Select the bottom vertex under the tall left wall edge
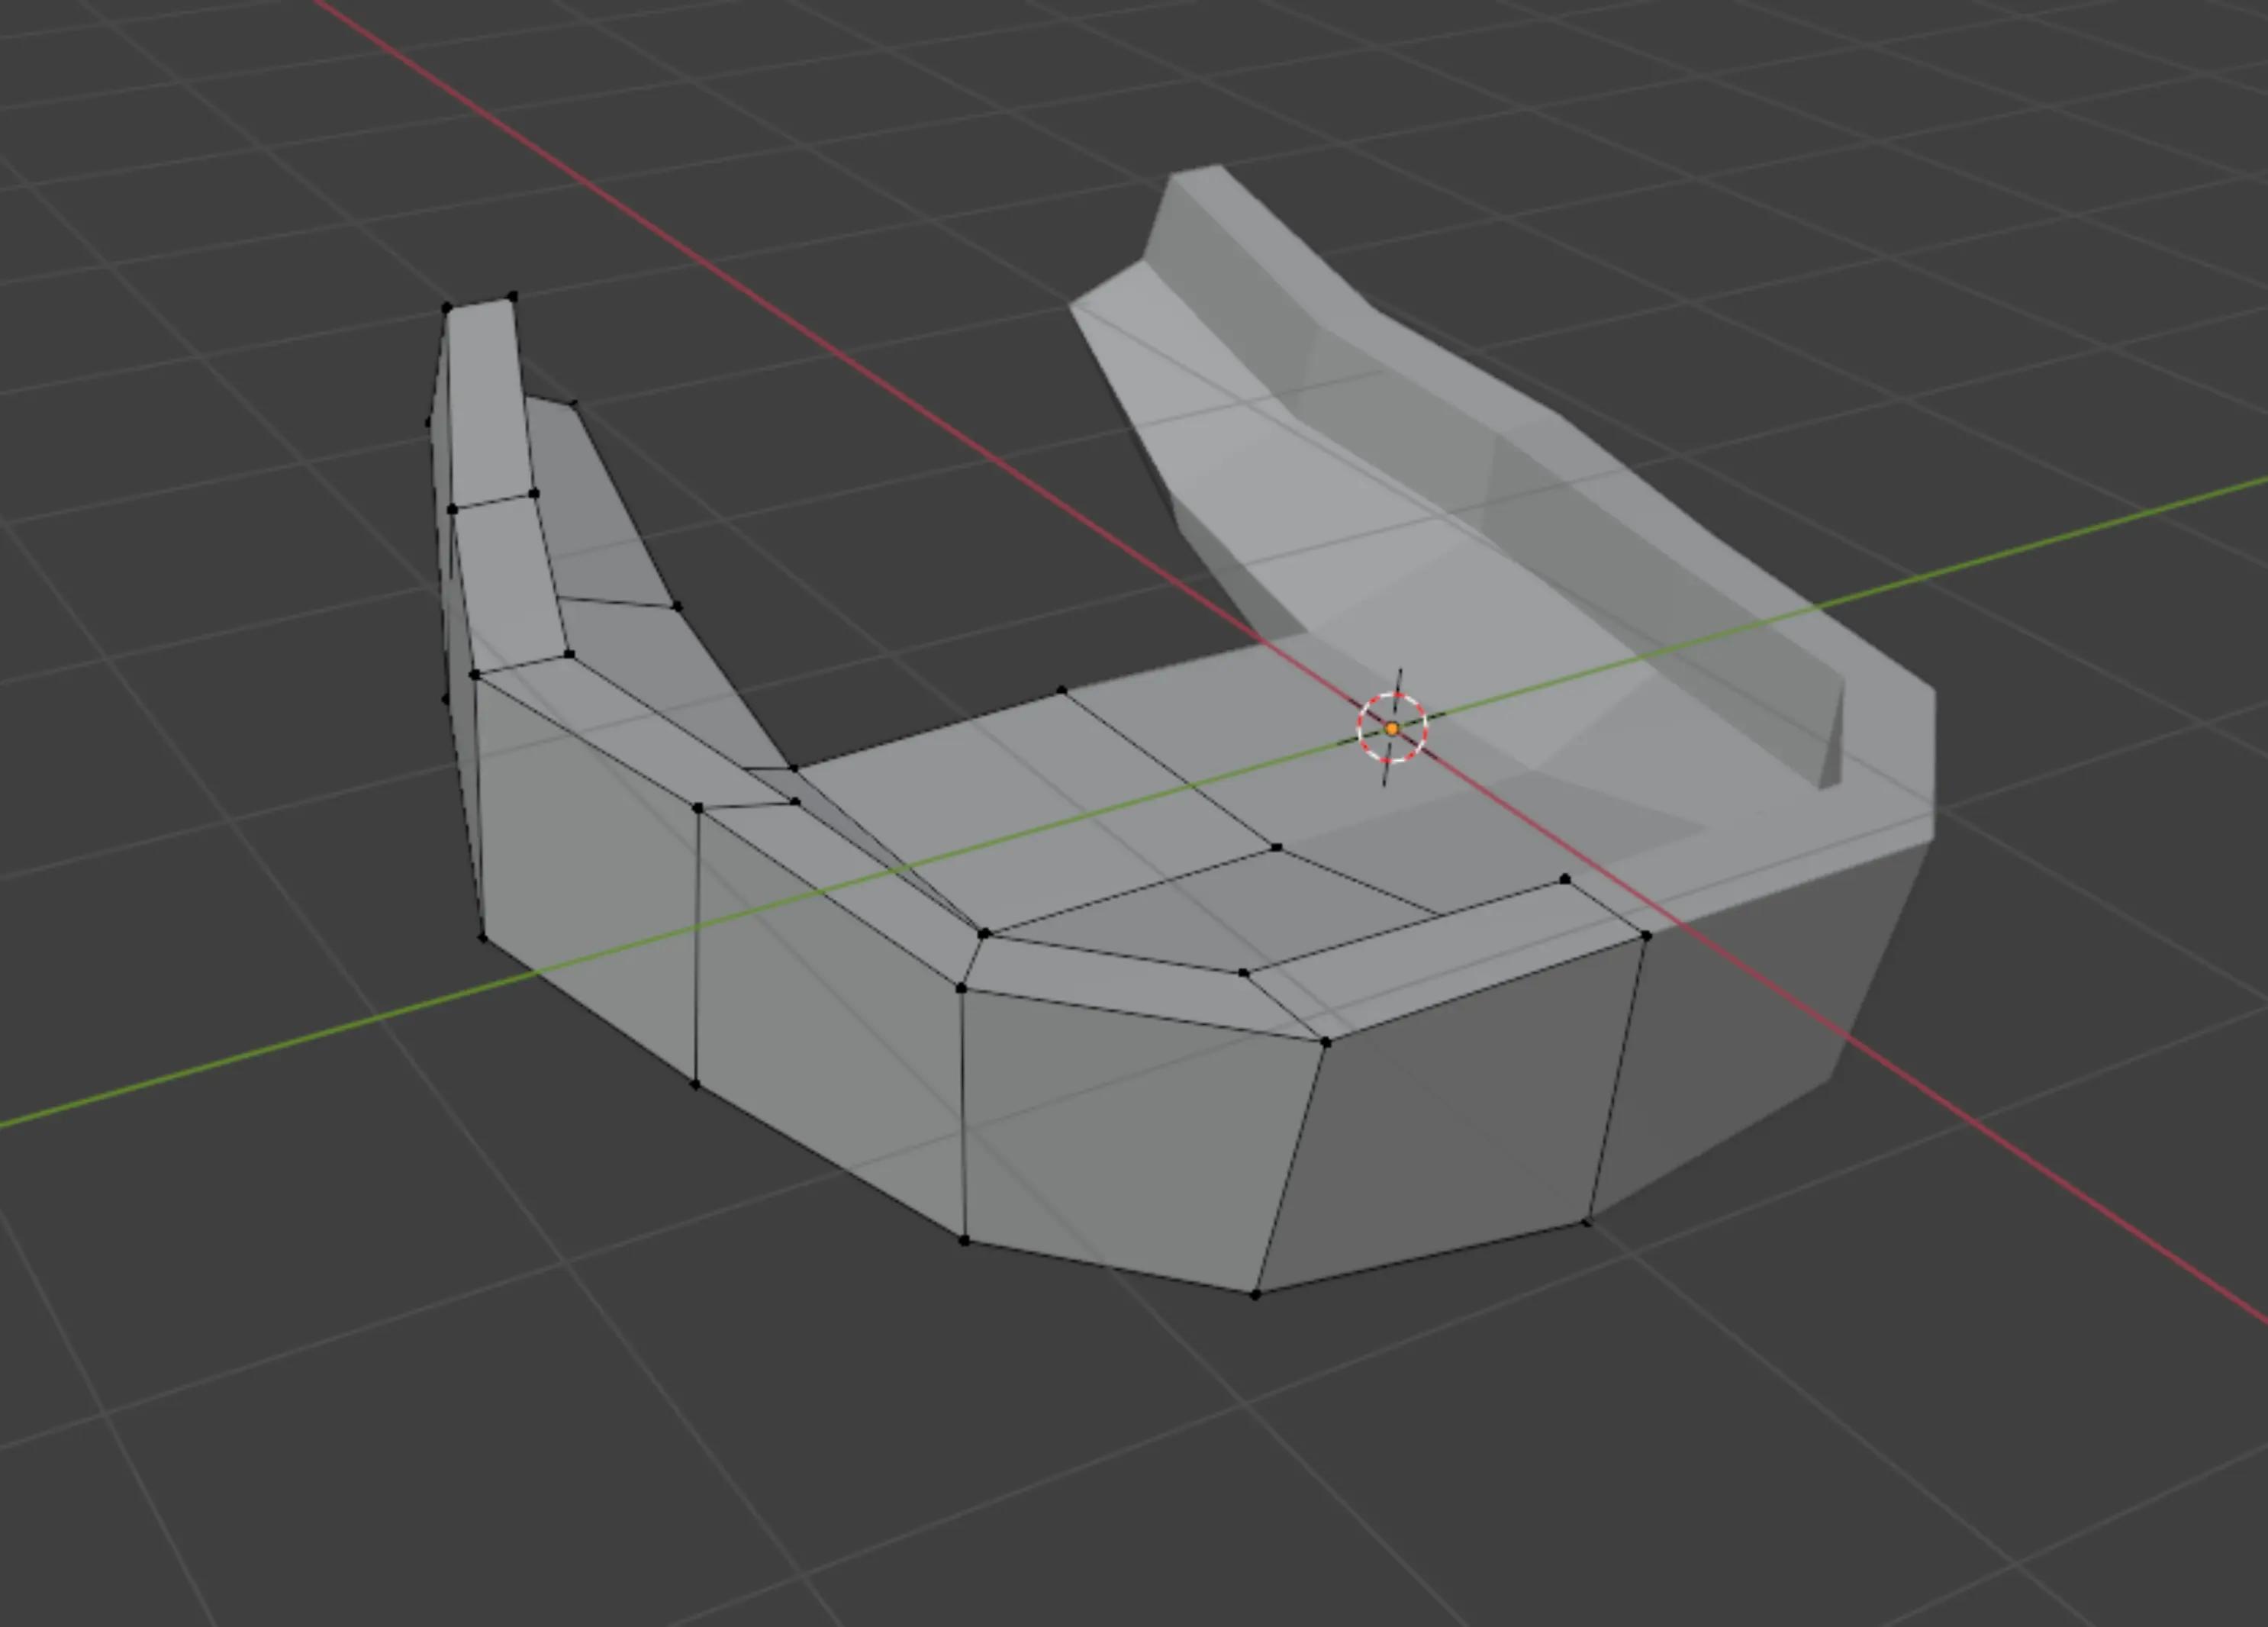The height and width of the screenshot is (1627, 2268). coord(696,1084)
